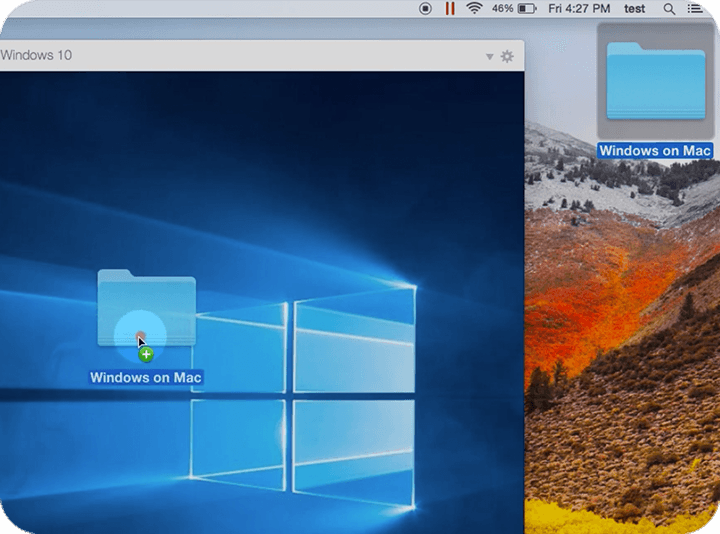
Task: Click the Windows 10 window title text
Action: tap(36, 55)
